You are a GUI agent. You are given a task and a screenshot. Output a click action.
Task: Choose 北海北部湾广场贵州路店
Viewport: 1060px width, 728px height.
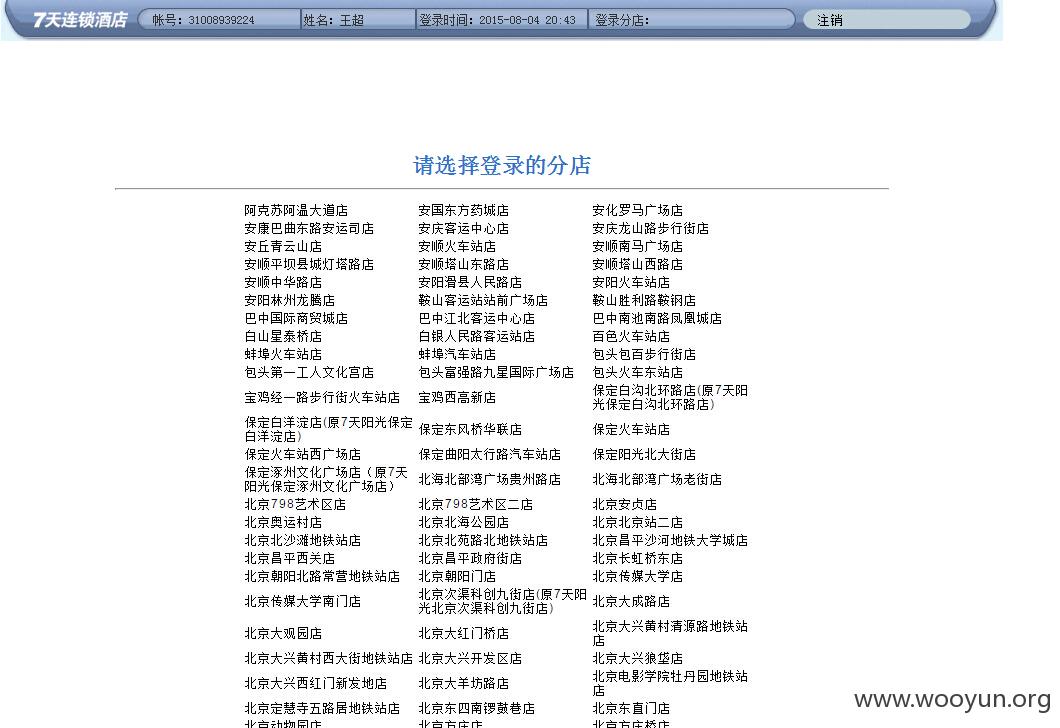pyautogui.click(x=489, y=479)
